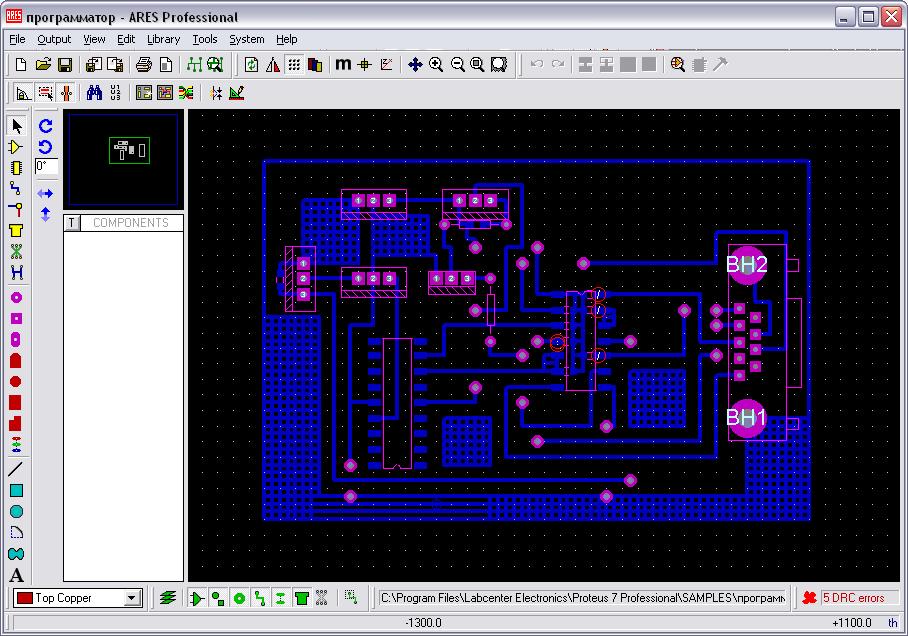Click the Save Layout disk icon
The width and height of the screenshot is (908, 636).
pos(65,64)
